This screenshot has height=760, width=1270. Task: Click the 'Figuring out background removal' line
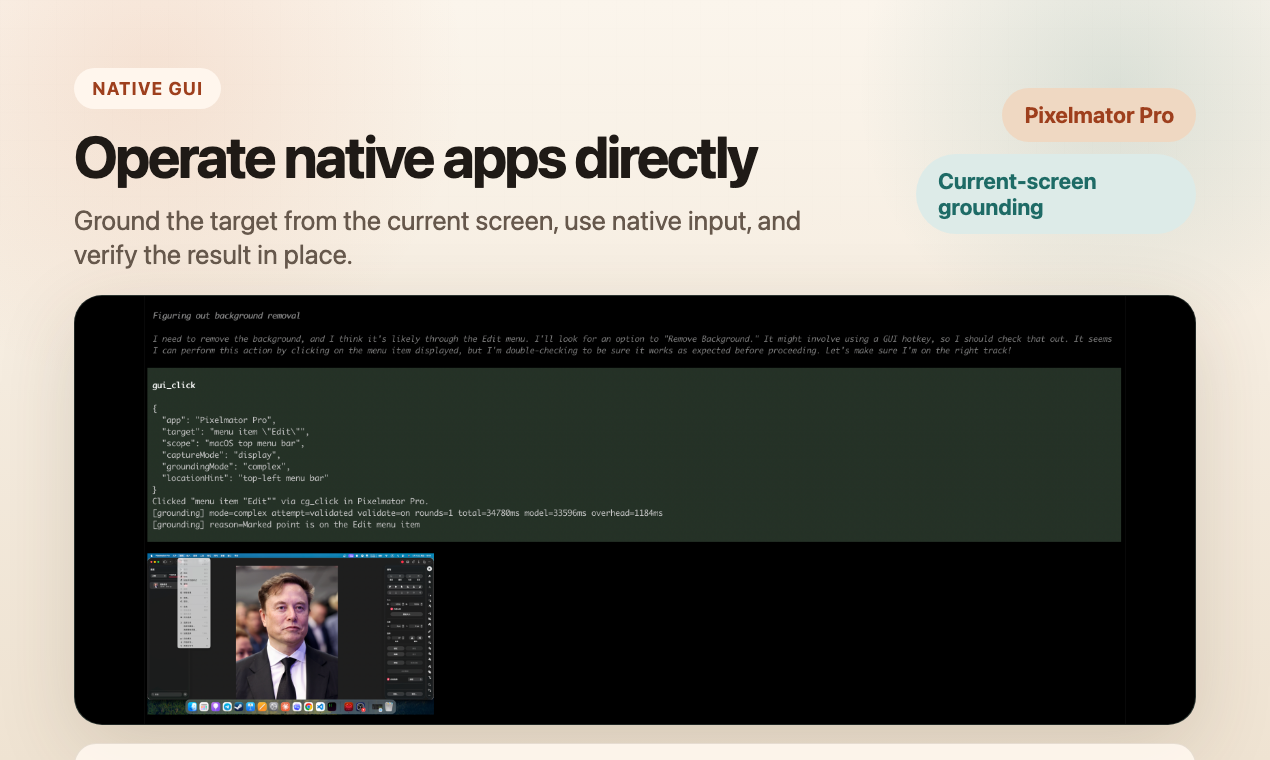click(226, 315)
